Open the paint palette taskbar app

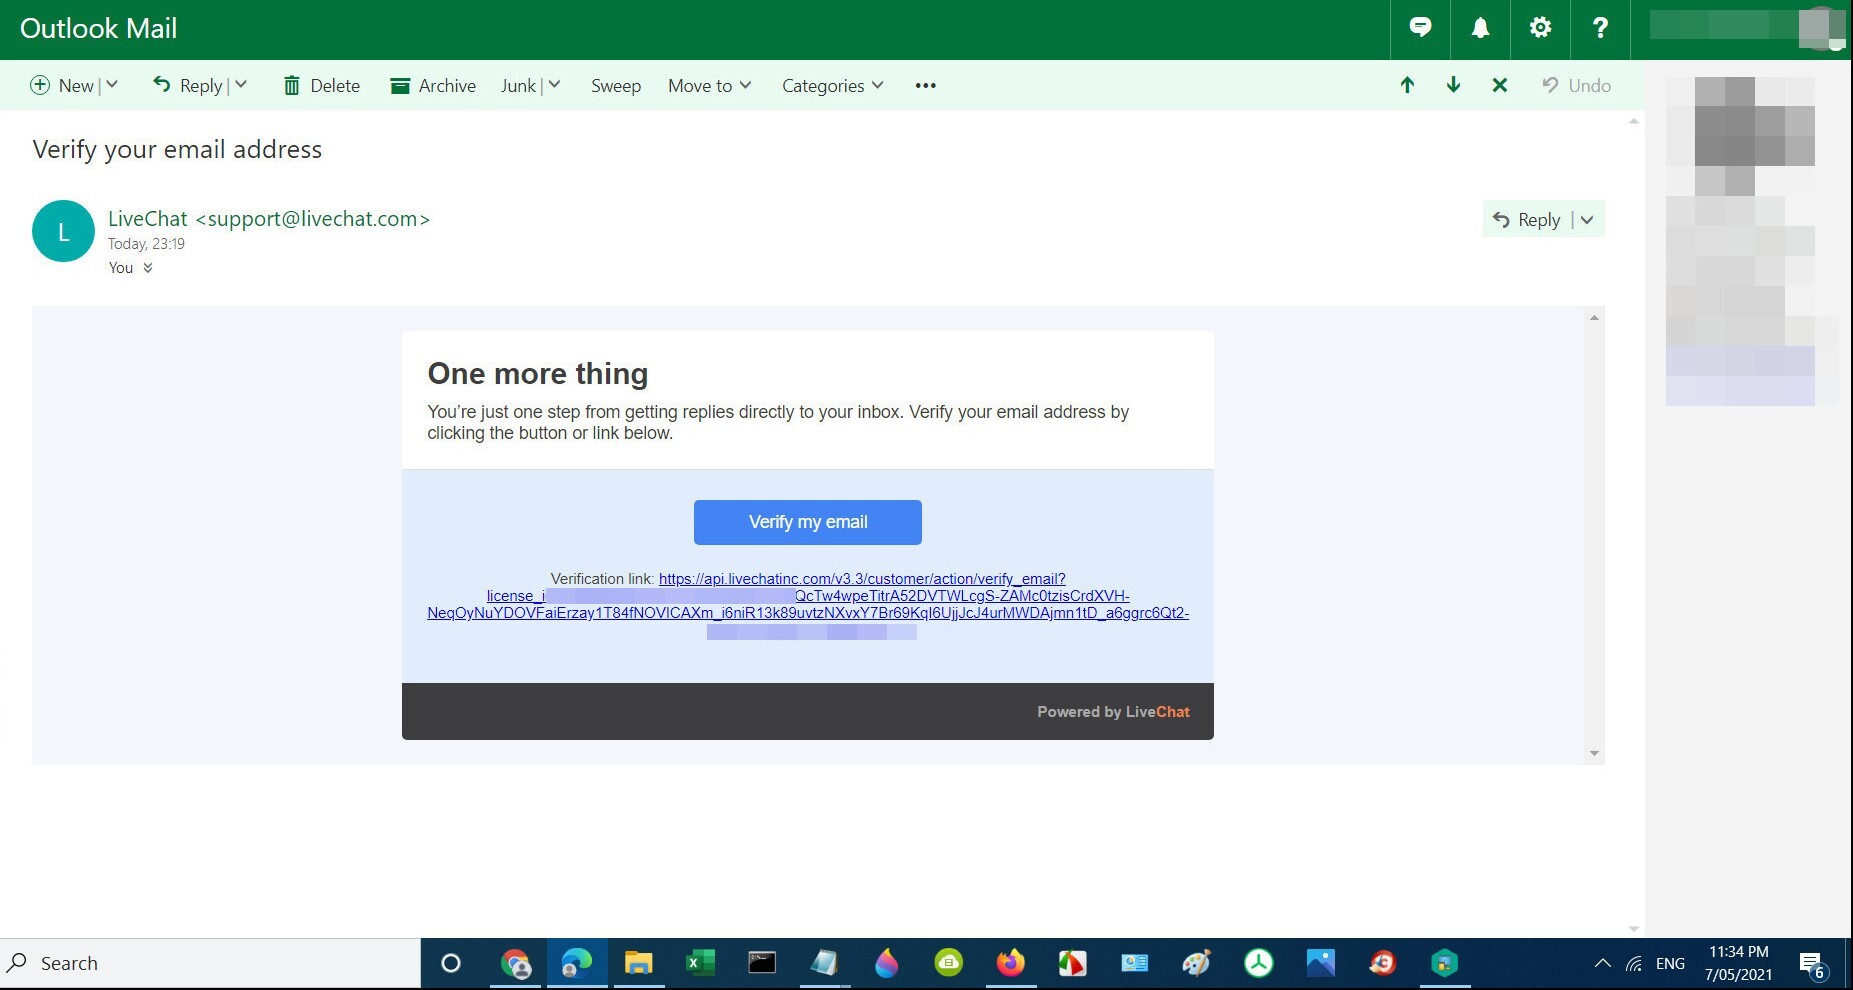(1196, 964)
